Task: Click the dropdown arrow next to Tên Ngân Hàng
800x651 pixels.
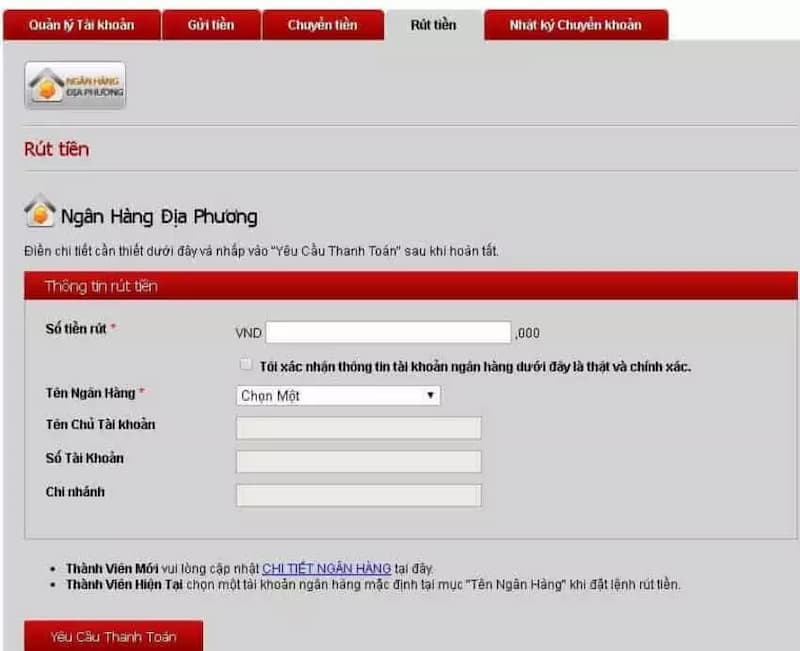Action: [x=430, y=395]
